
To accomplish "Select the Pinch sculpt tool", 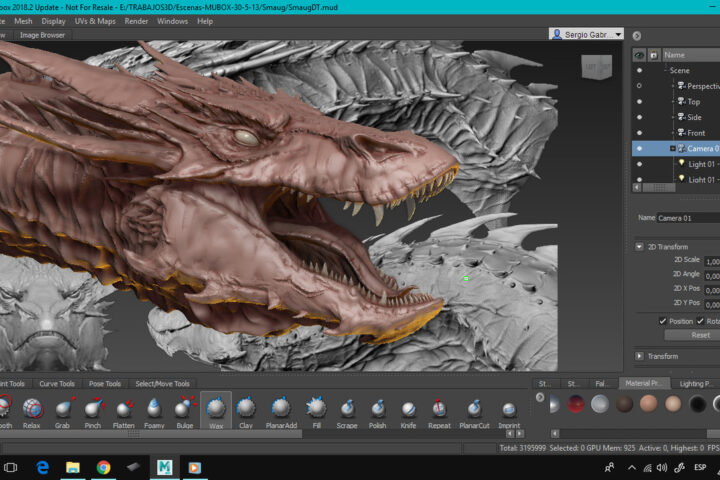I will [93, 412].
